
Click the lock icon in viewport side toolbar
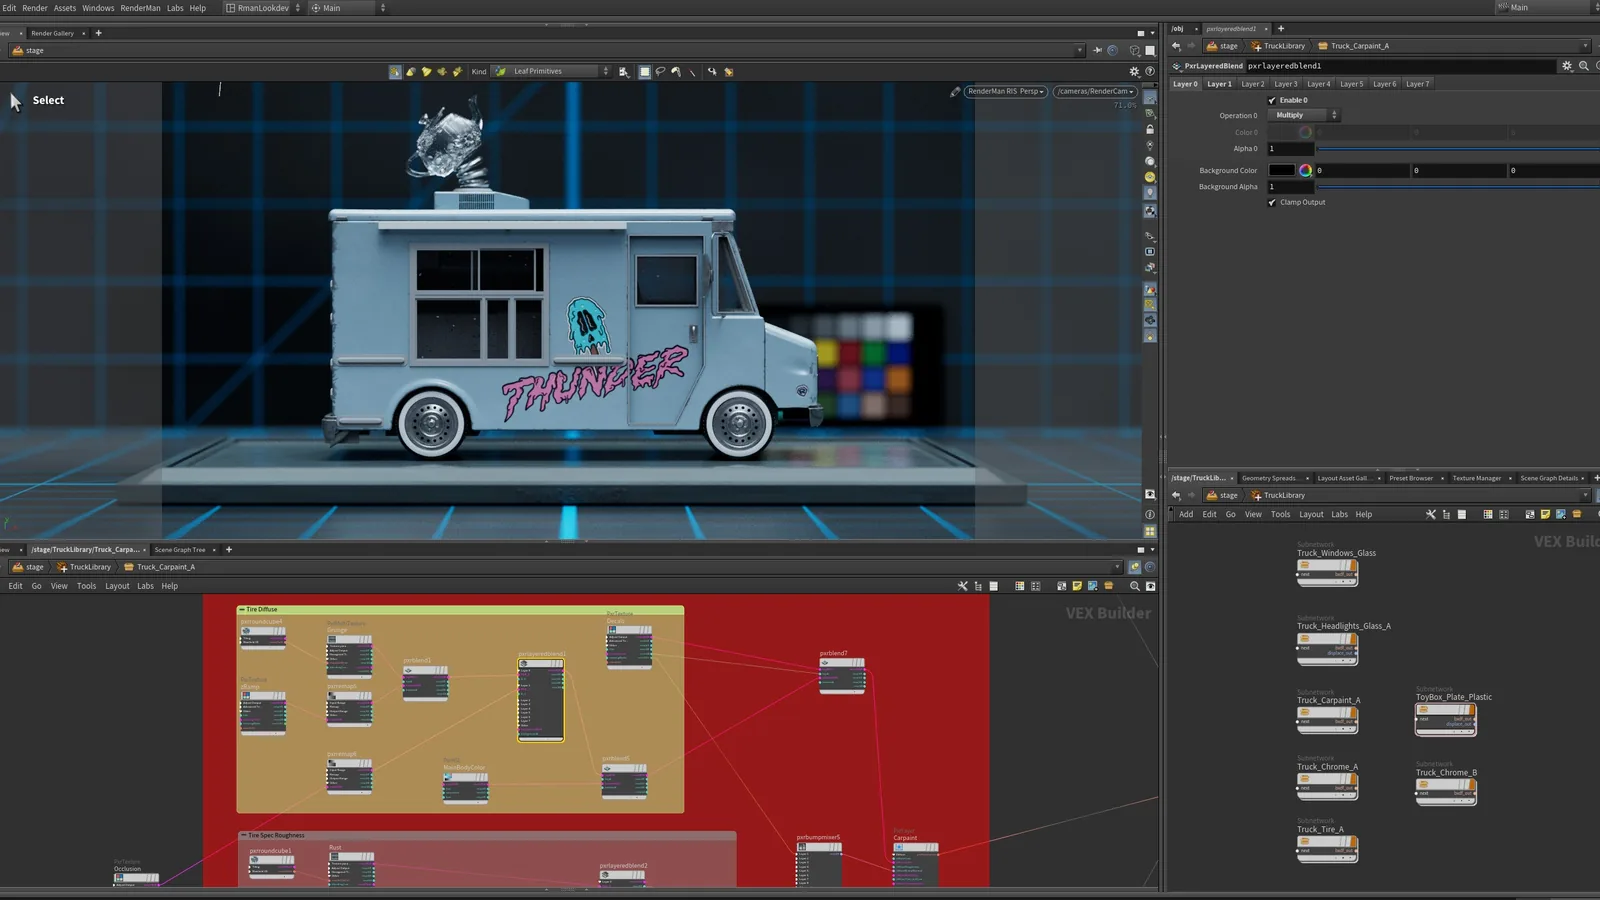click(x=1150, y=130)
